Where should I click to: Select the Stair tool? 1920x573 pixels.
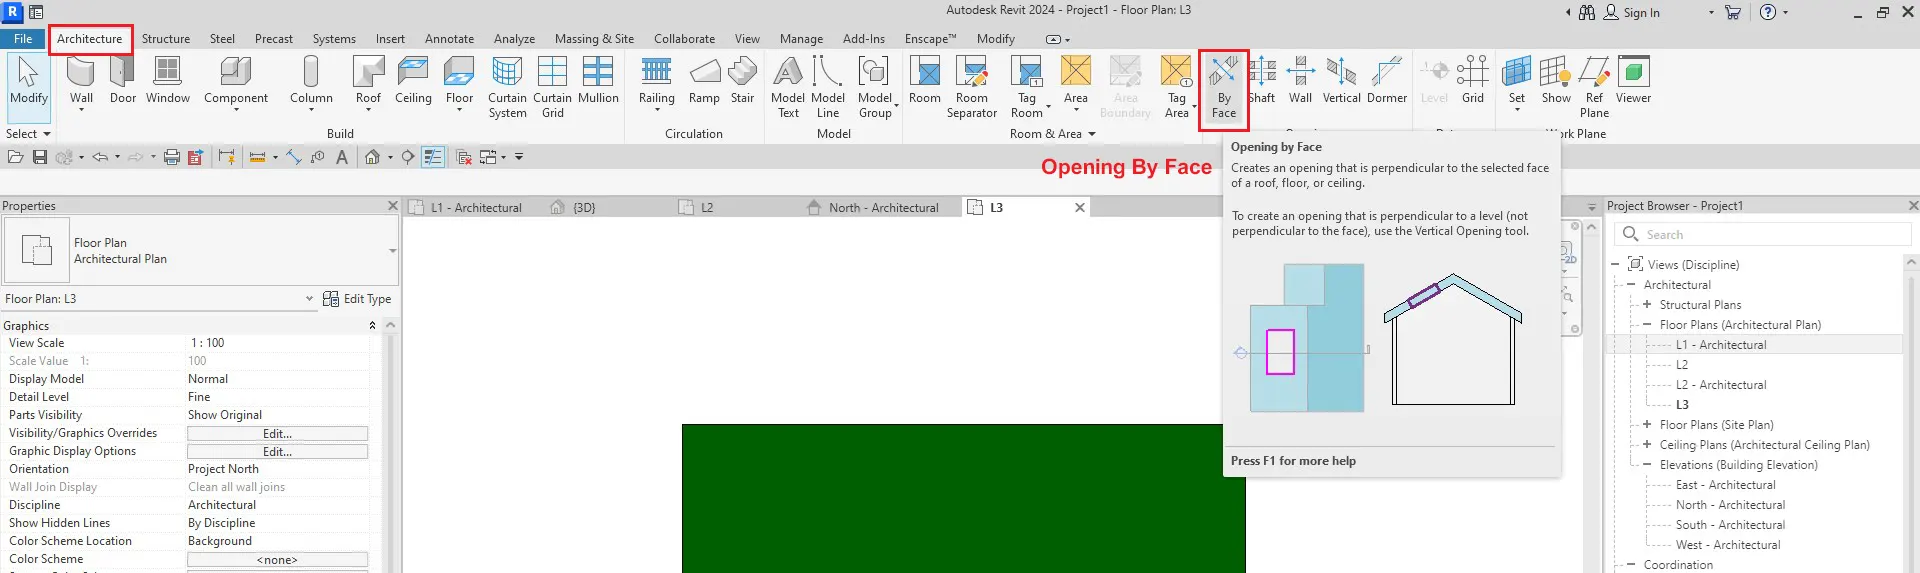click(742, 80)
